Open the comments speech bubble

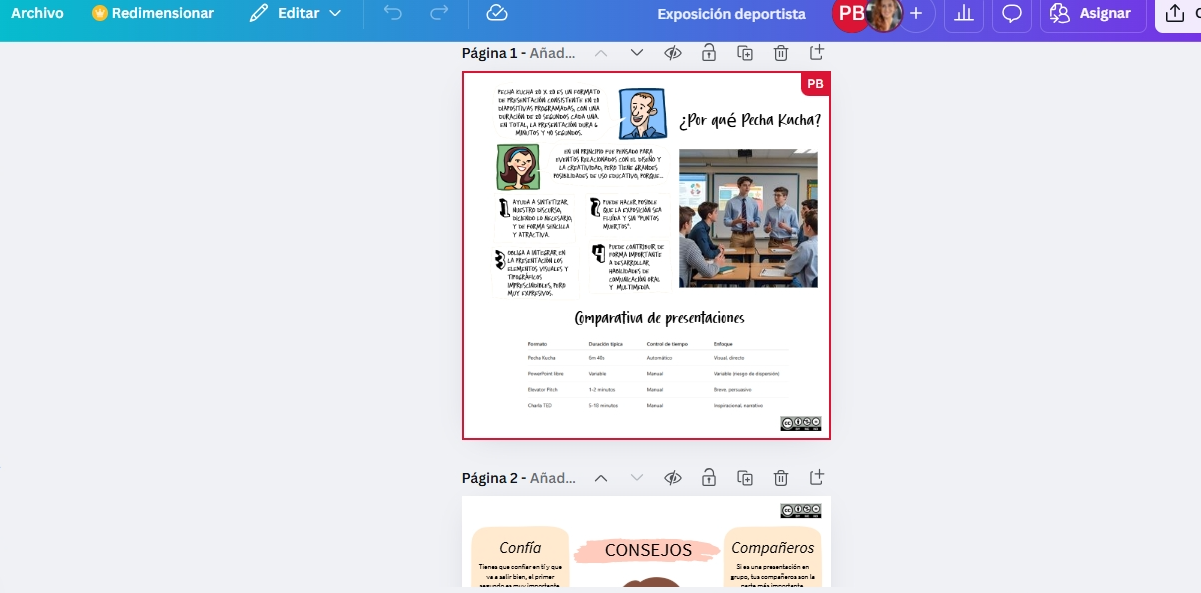(x=1012, y=13)
